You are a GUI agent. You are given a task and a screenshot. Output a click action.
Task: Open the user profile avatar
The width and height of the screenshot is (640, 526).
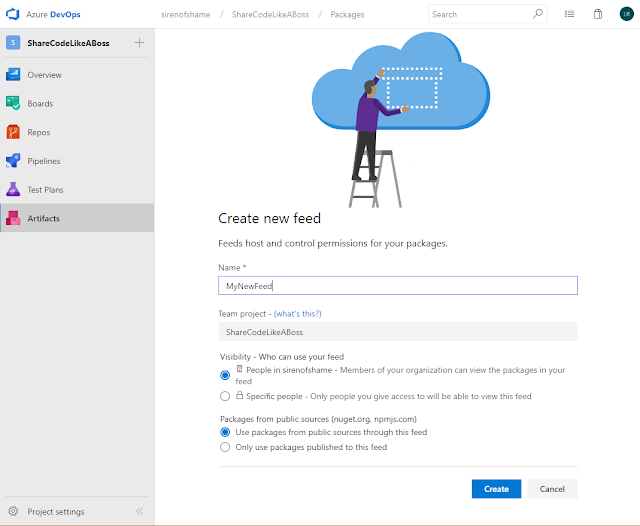[627, 14]
